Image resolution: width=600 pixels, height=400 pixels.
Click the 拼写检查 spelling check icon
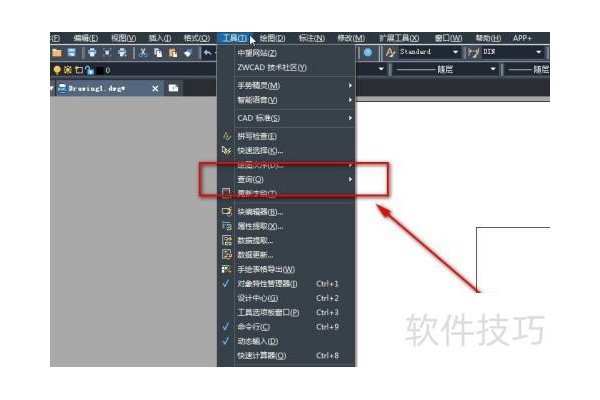click(227, 136)
